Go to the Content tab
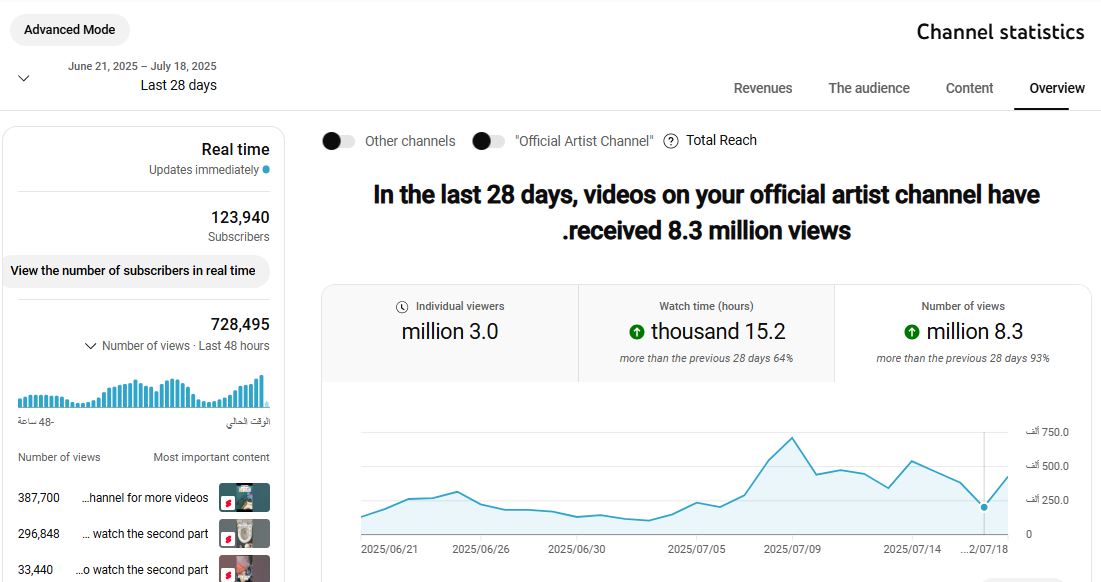Image resolution: width=1101 pixels, height=582 pixels. point(969,88)
